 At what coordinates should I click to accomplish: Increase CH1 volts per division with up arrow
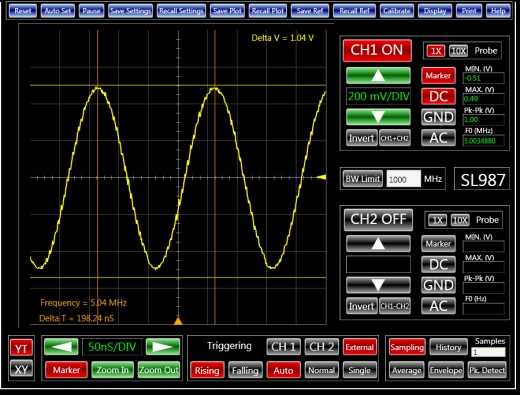pyautogui.click(x=378, y=76)
